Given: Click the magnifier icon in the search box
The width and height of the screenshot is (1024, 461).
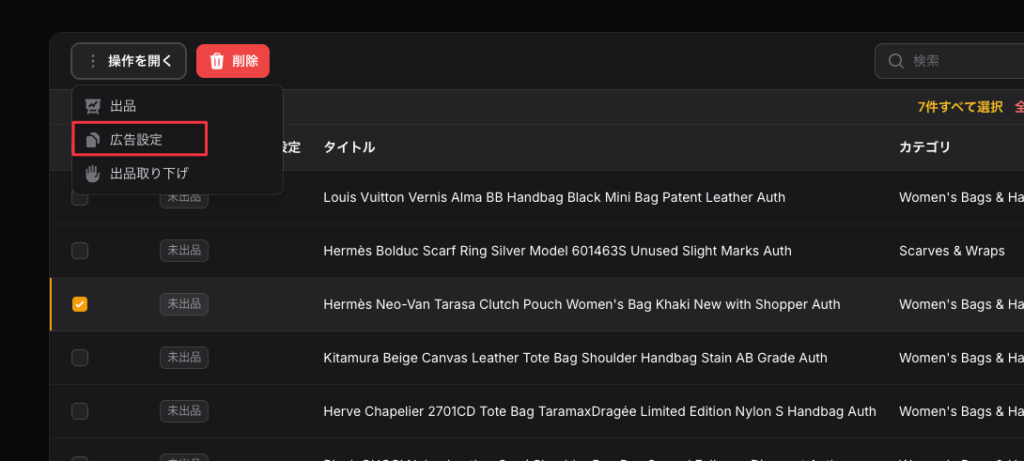Looking at the screenshot, I should pos(896,61).
